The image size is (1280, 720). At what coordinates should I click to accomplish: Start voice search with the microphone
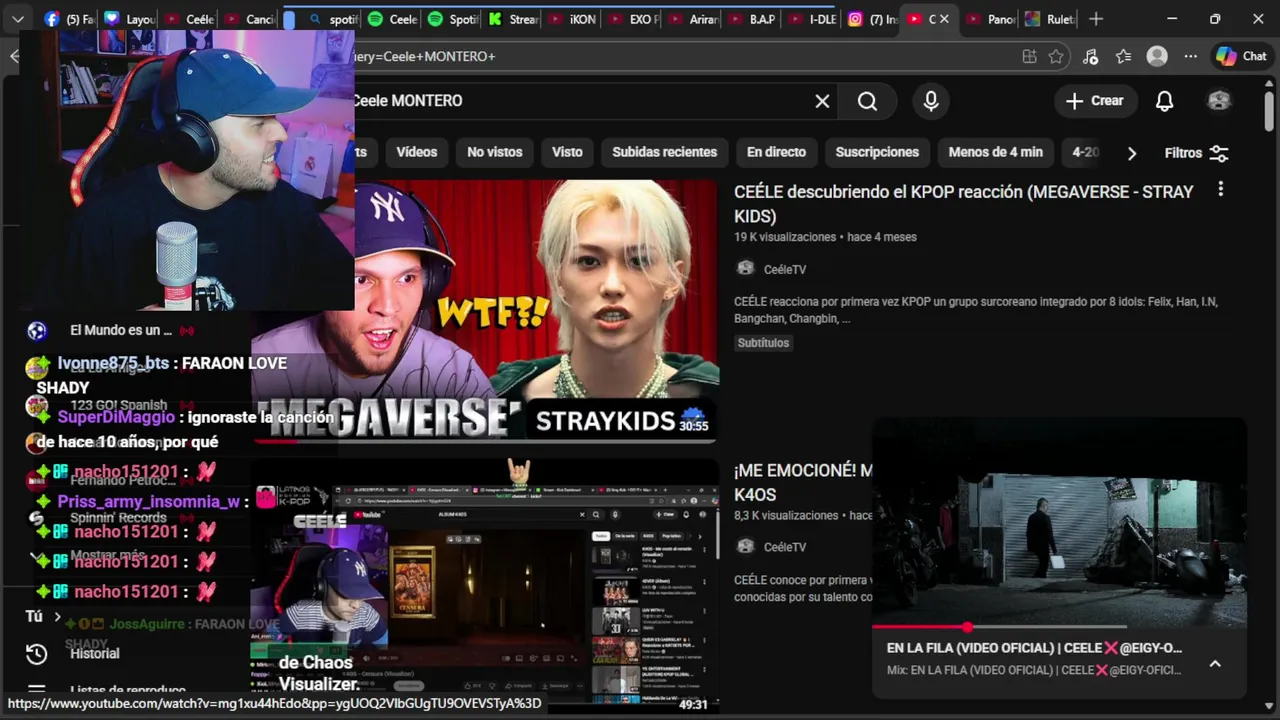point(931,101)
